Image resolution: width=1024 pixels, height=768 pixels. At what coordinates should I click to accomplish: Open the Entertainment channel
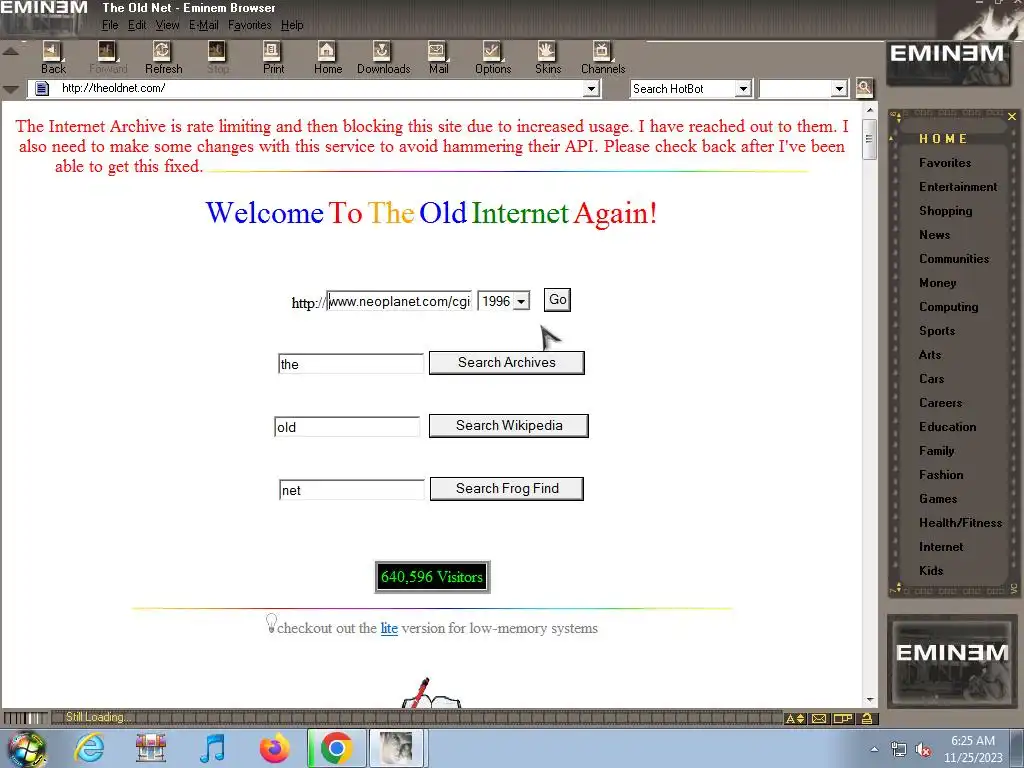(x=958, y=187)
